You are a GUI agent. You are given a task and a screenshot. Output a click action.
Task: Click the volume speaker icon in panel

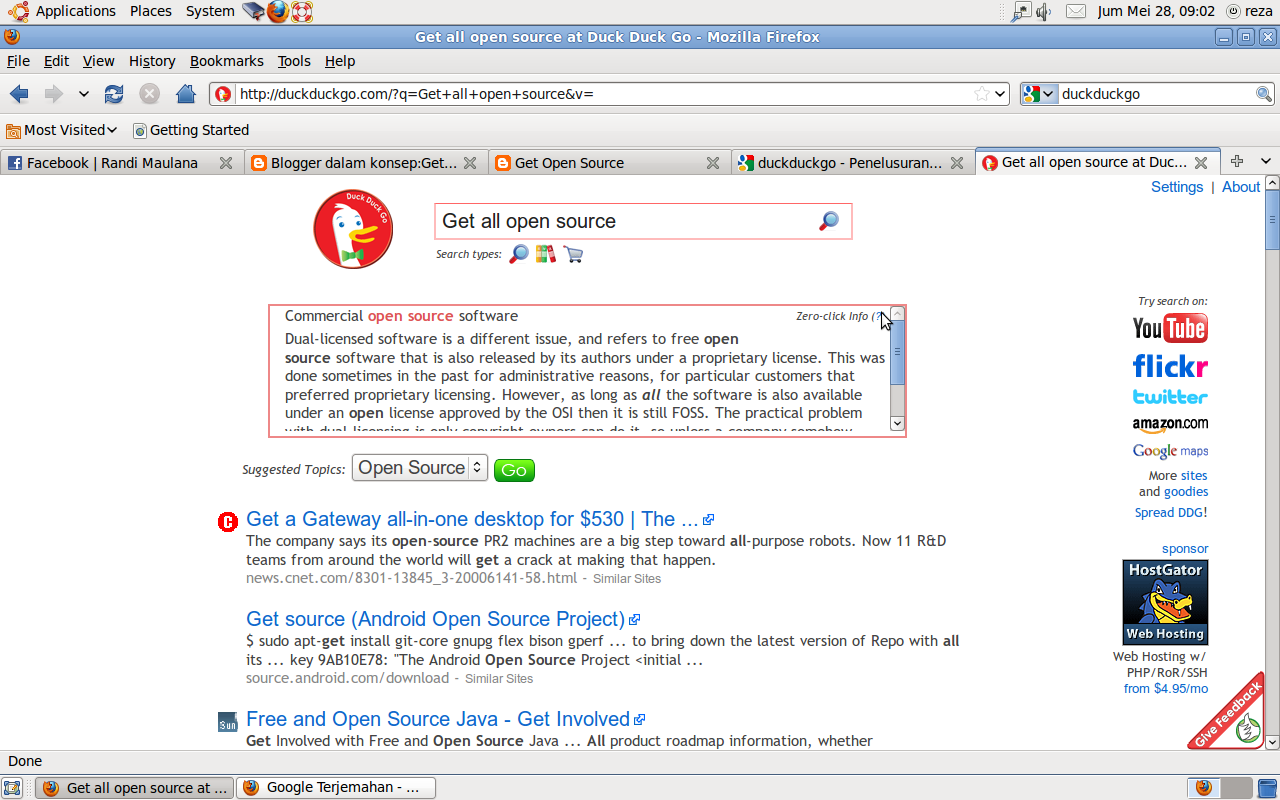(1045, 12)
